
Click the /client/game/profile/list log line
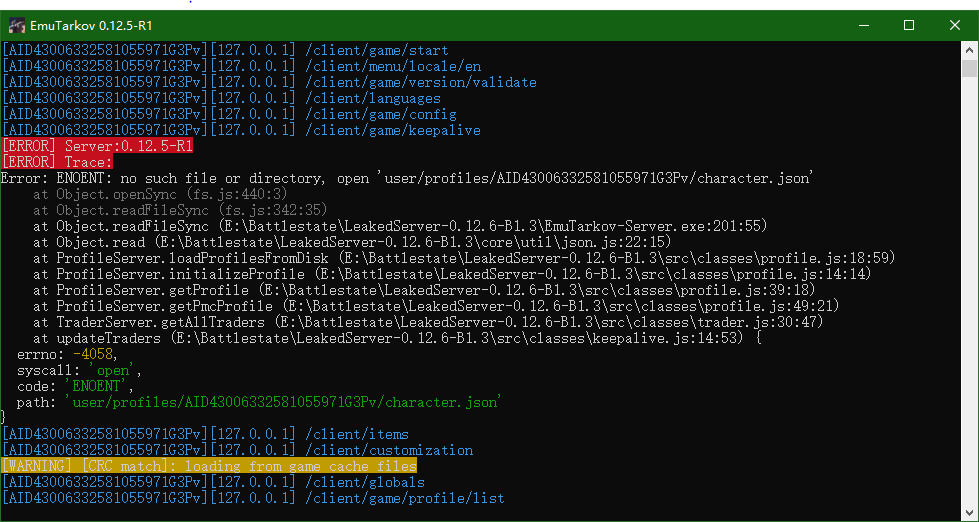pos(253,498)
